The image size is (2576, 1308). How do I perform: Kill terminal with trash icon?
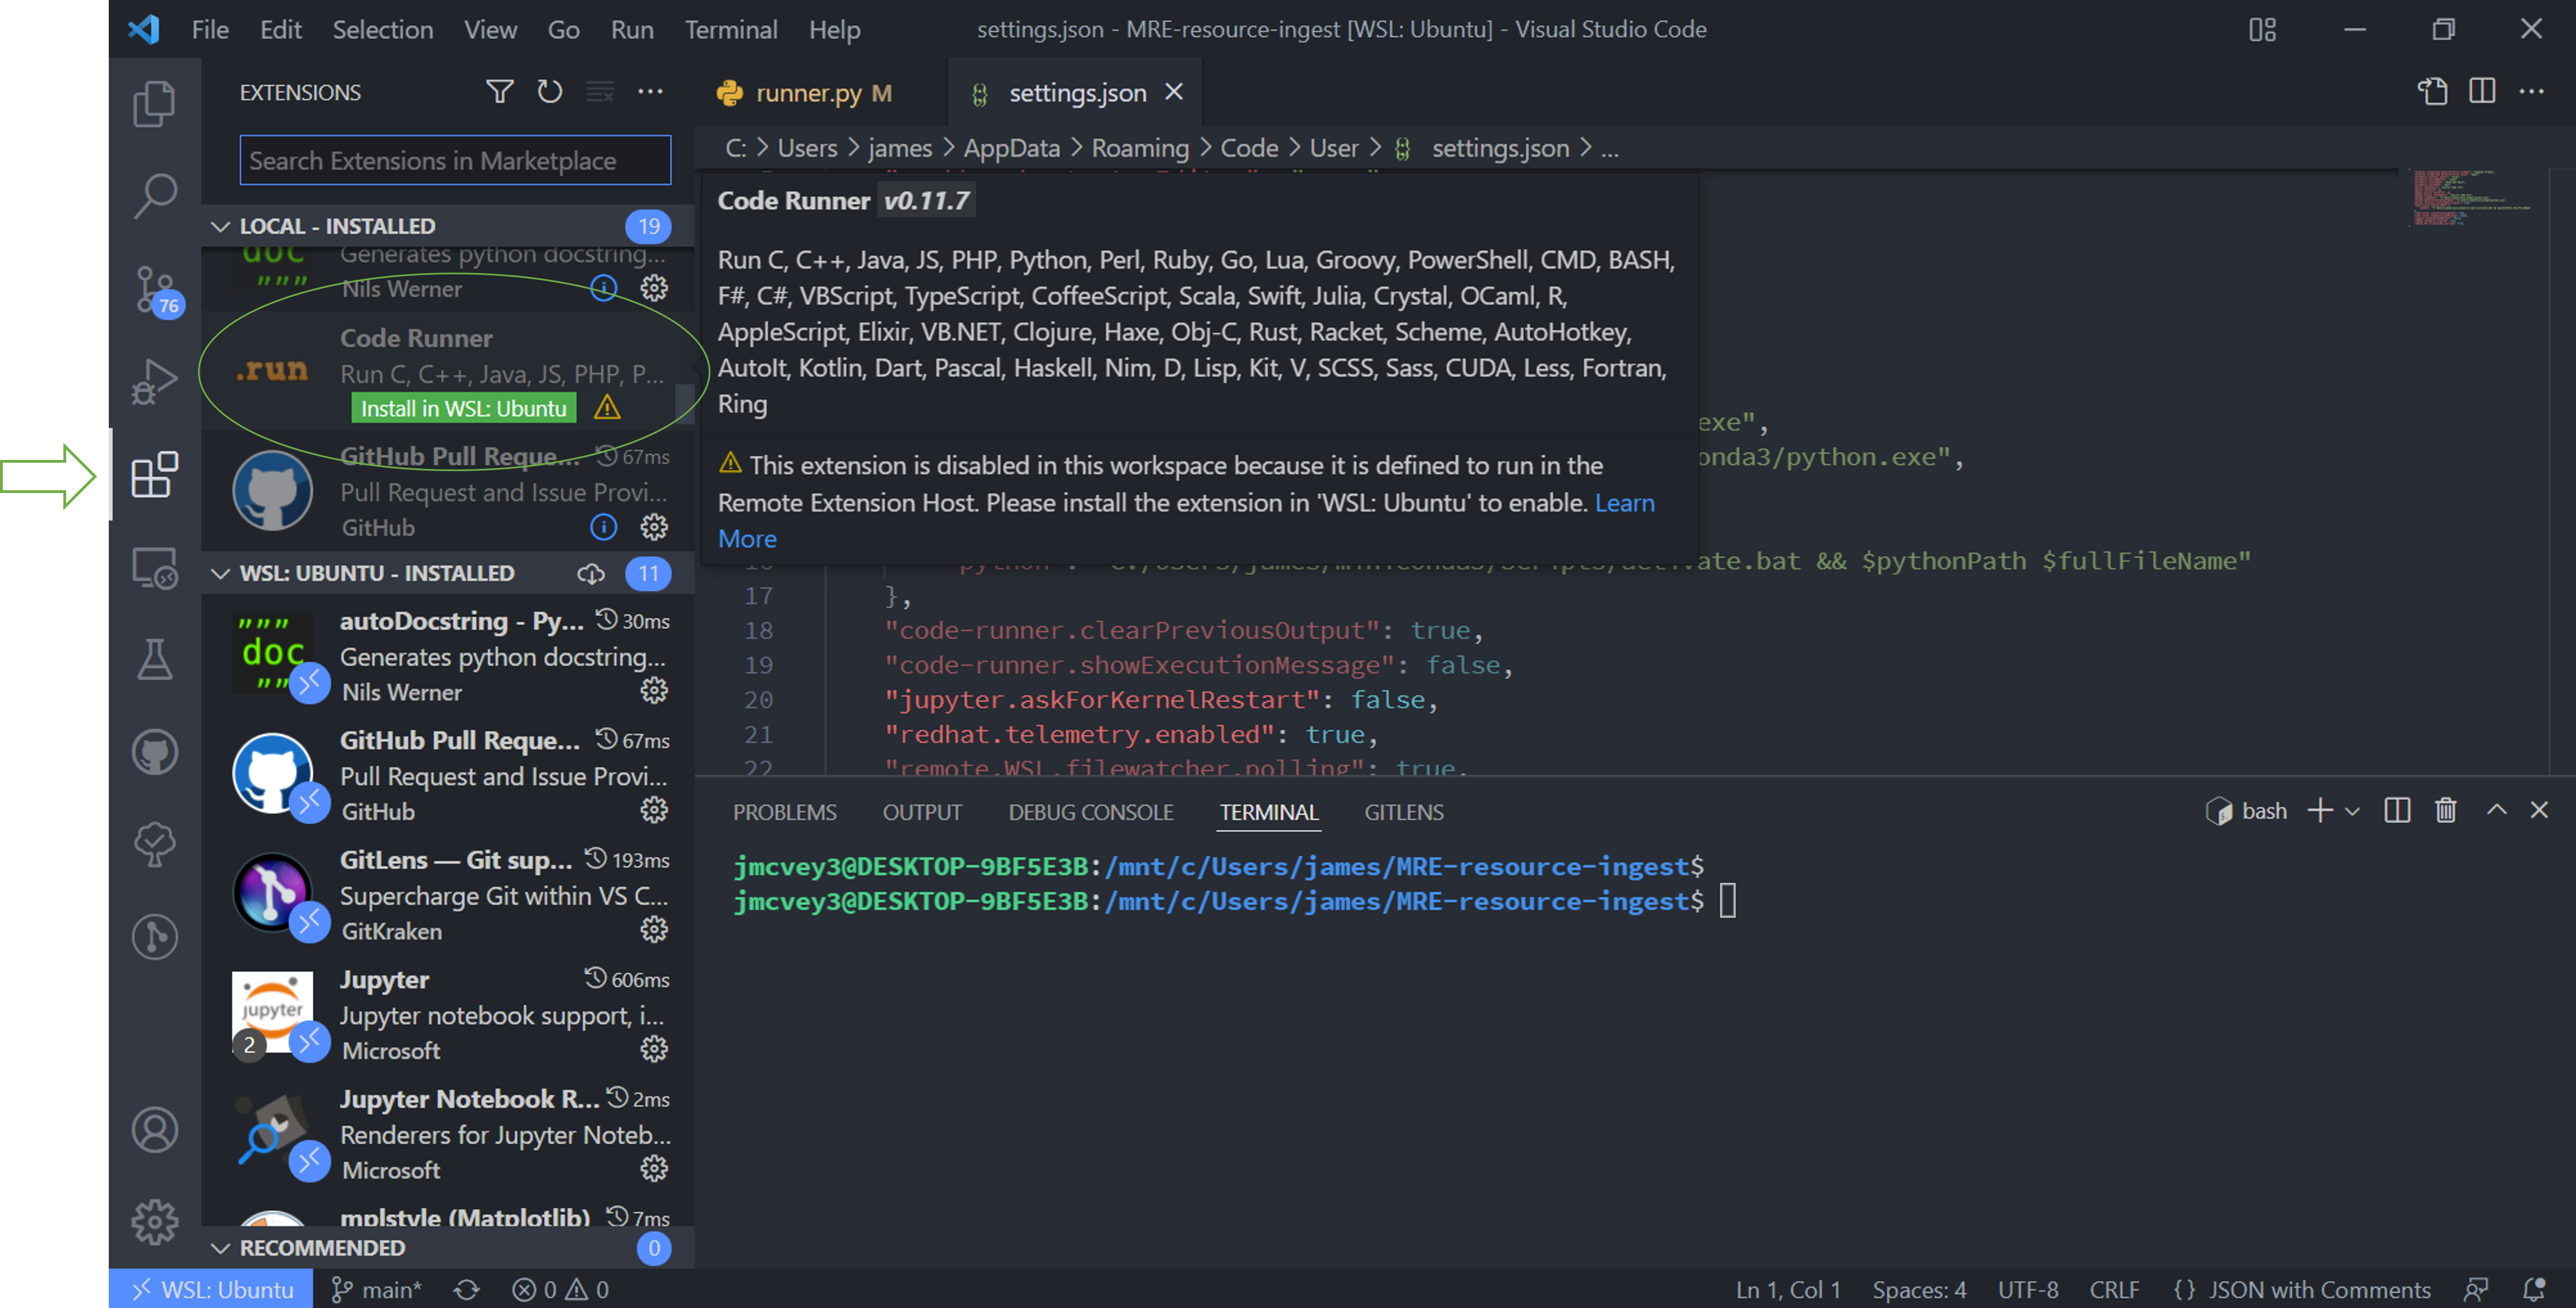(2446, 810)
